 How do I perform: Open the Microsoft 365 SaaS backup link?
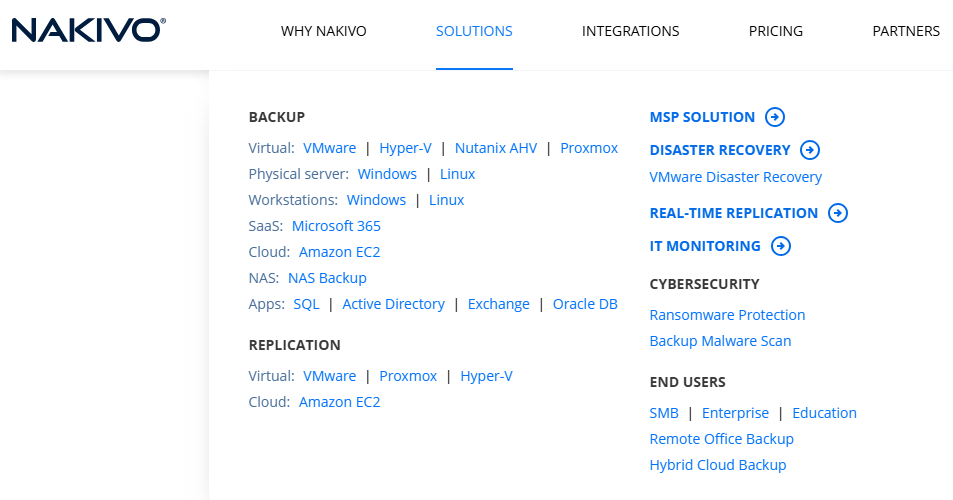336,226
